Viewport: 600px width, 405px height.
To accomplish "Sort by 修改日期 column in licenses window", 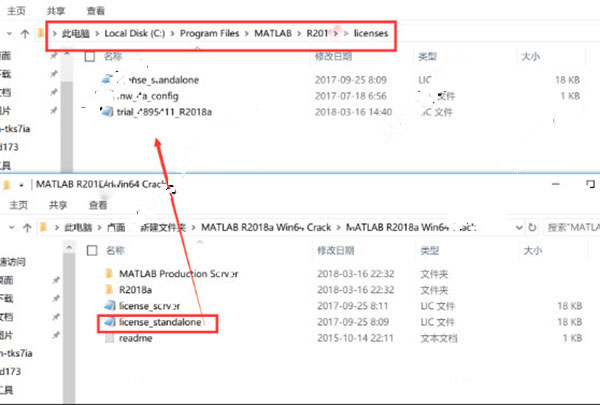I will pos(333,56).
